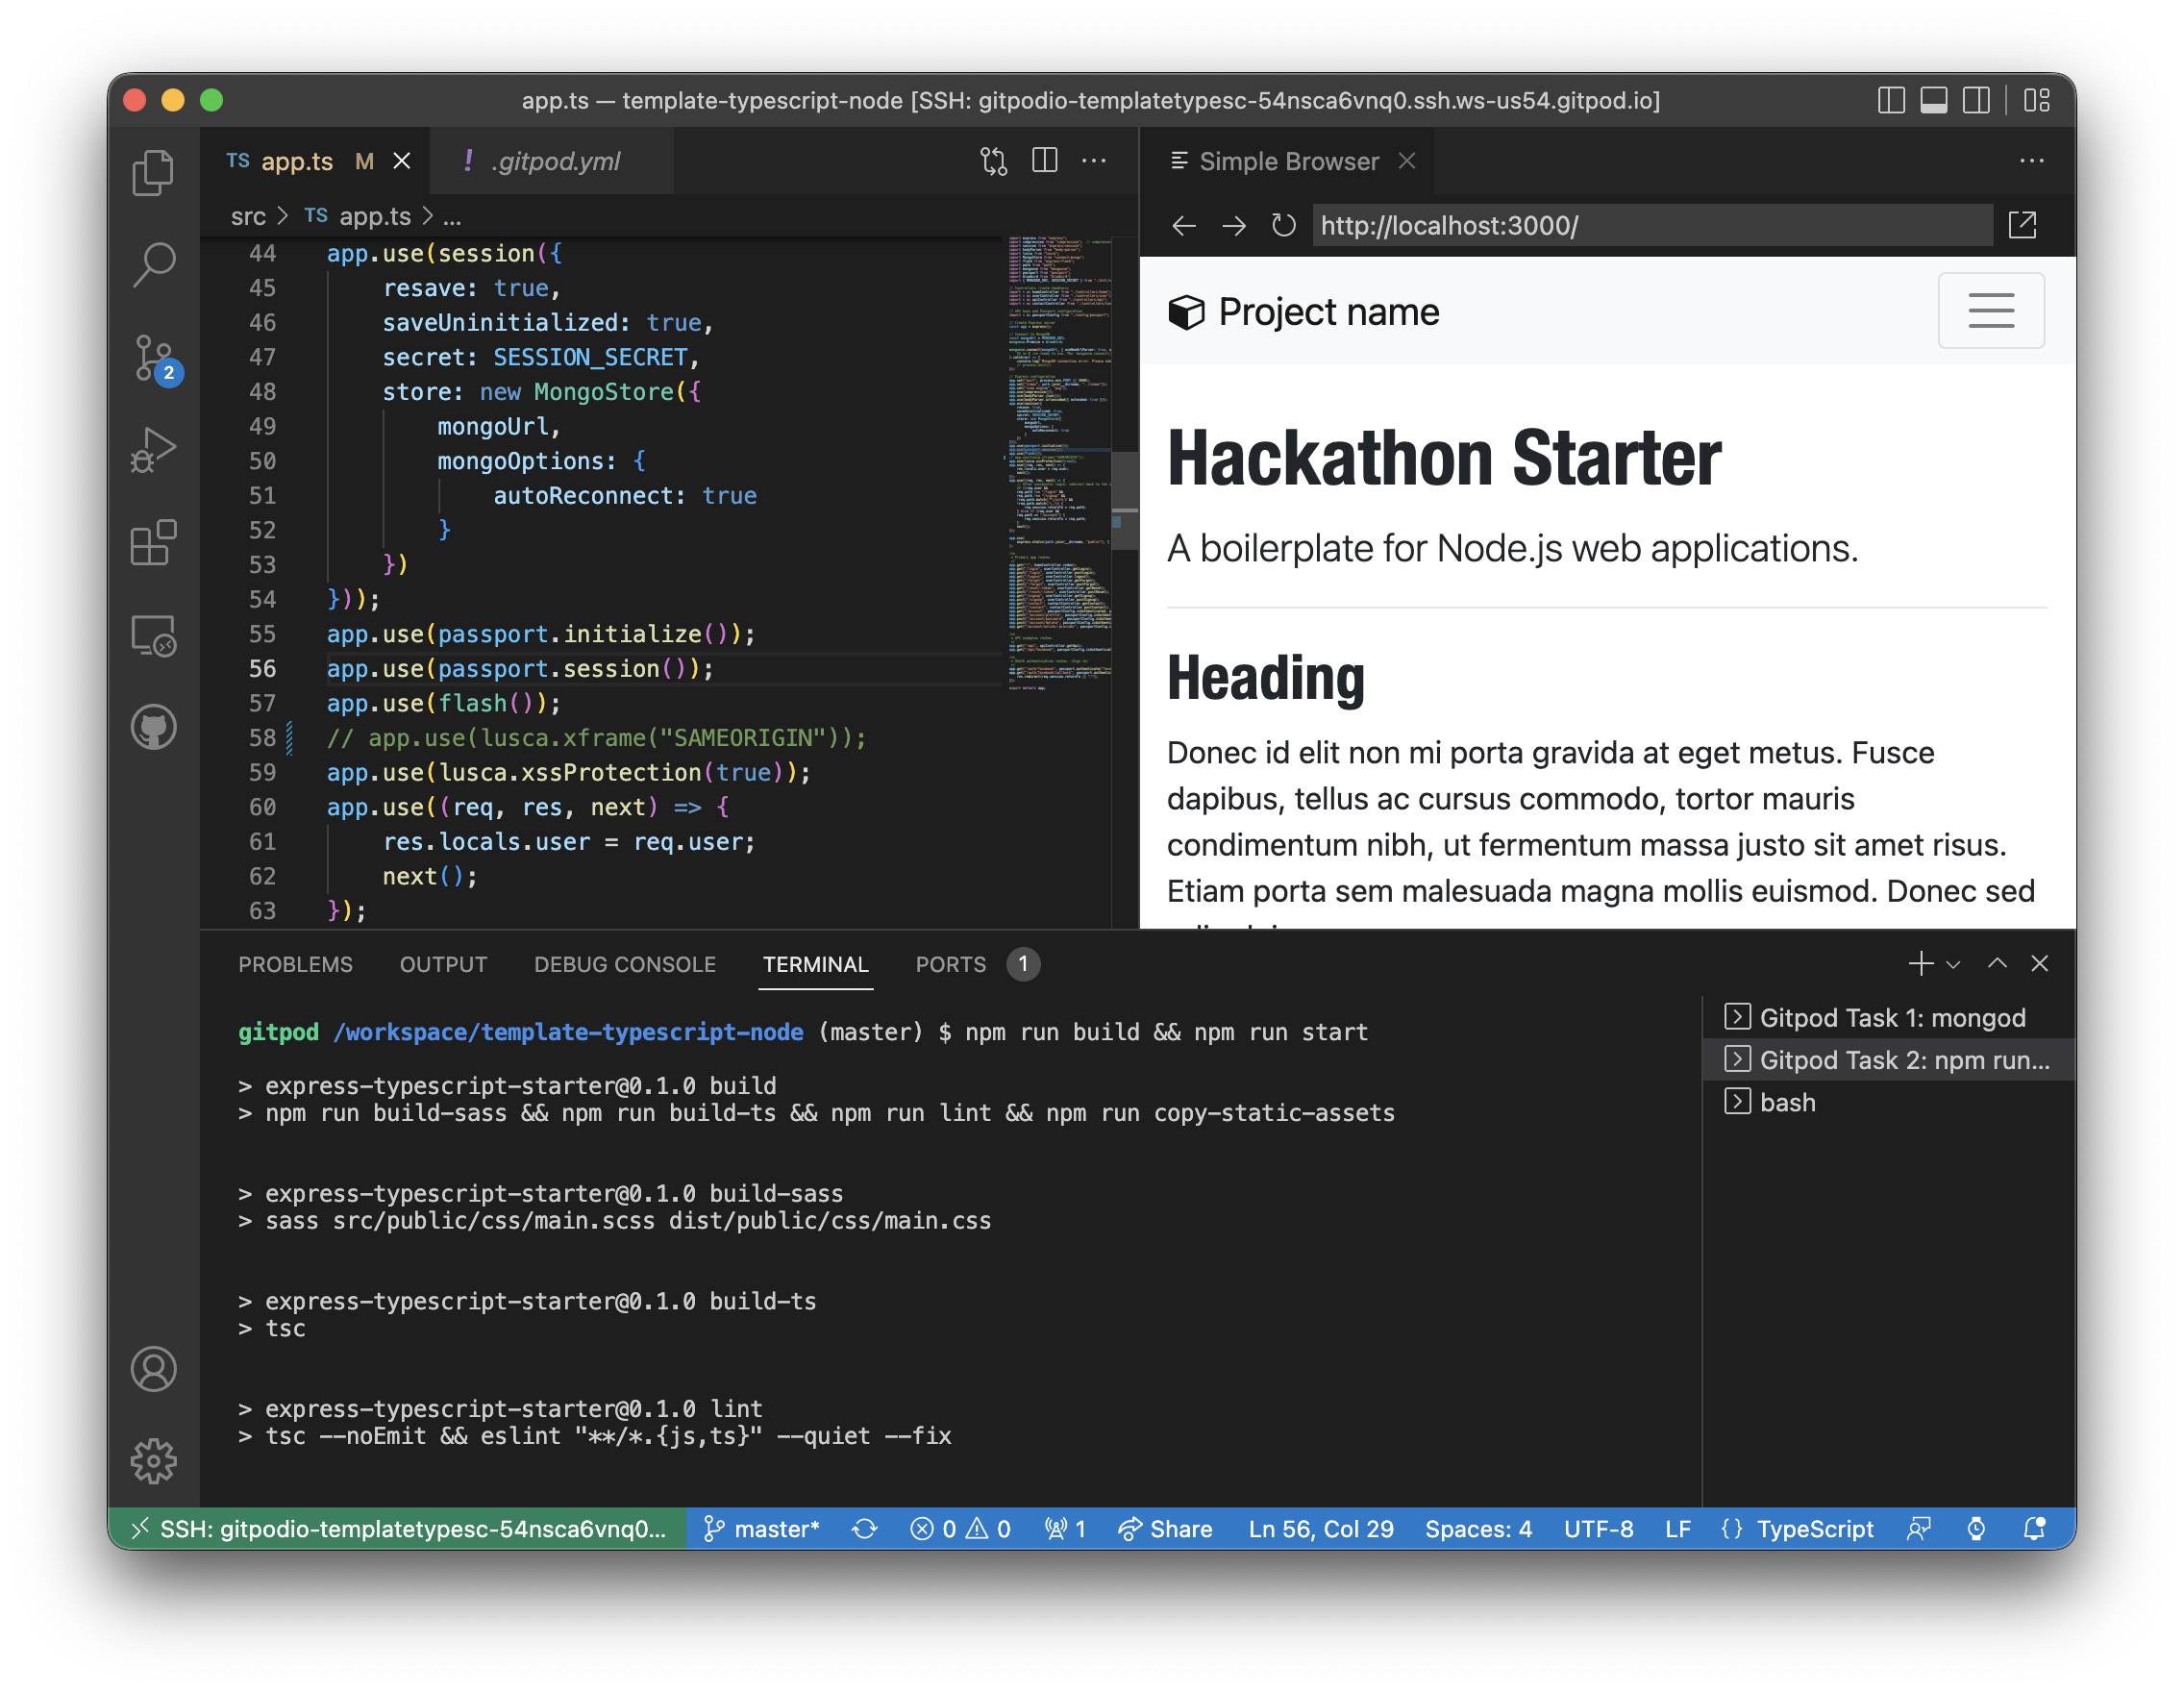The height and width of the screenshot is (1692, 2184).
Task: Select Spaces: 4 indentation setting
Action: pyautogui.click(x=1478, y=1529)
